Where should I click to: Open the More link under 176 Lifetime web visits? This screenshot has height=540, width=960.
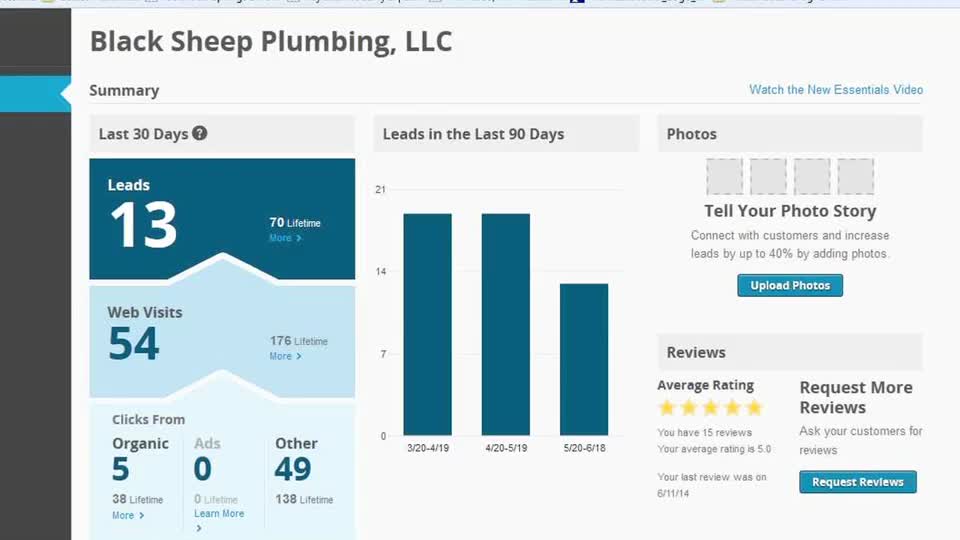tap(285, 356)
